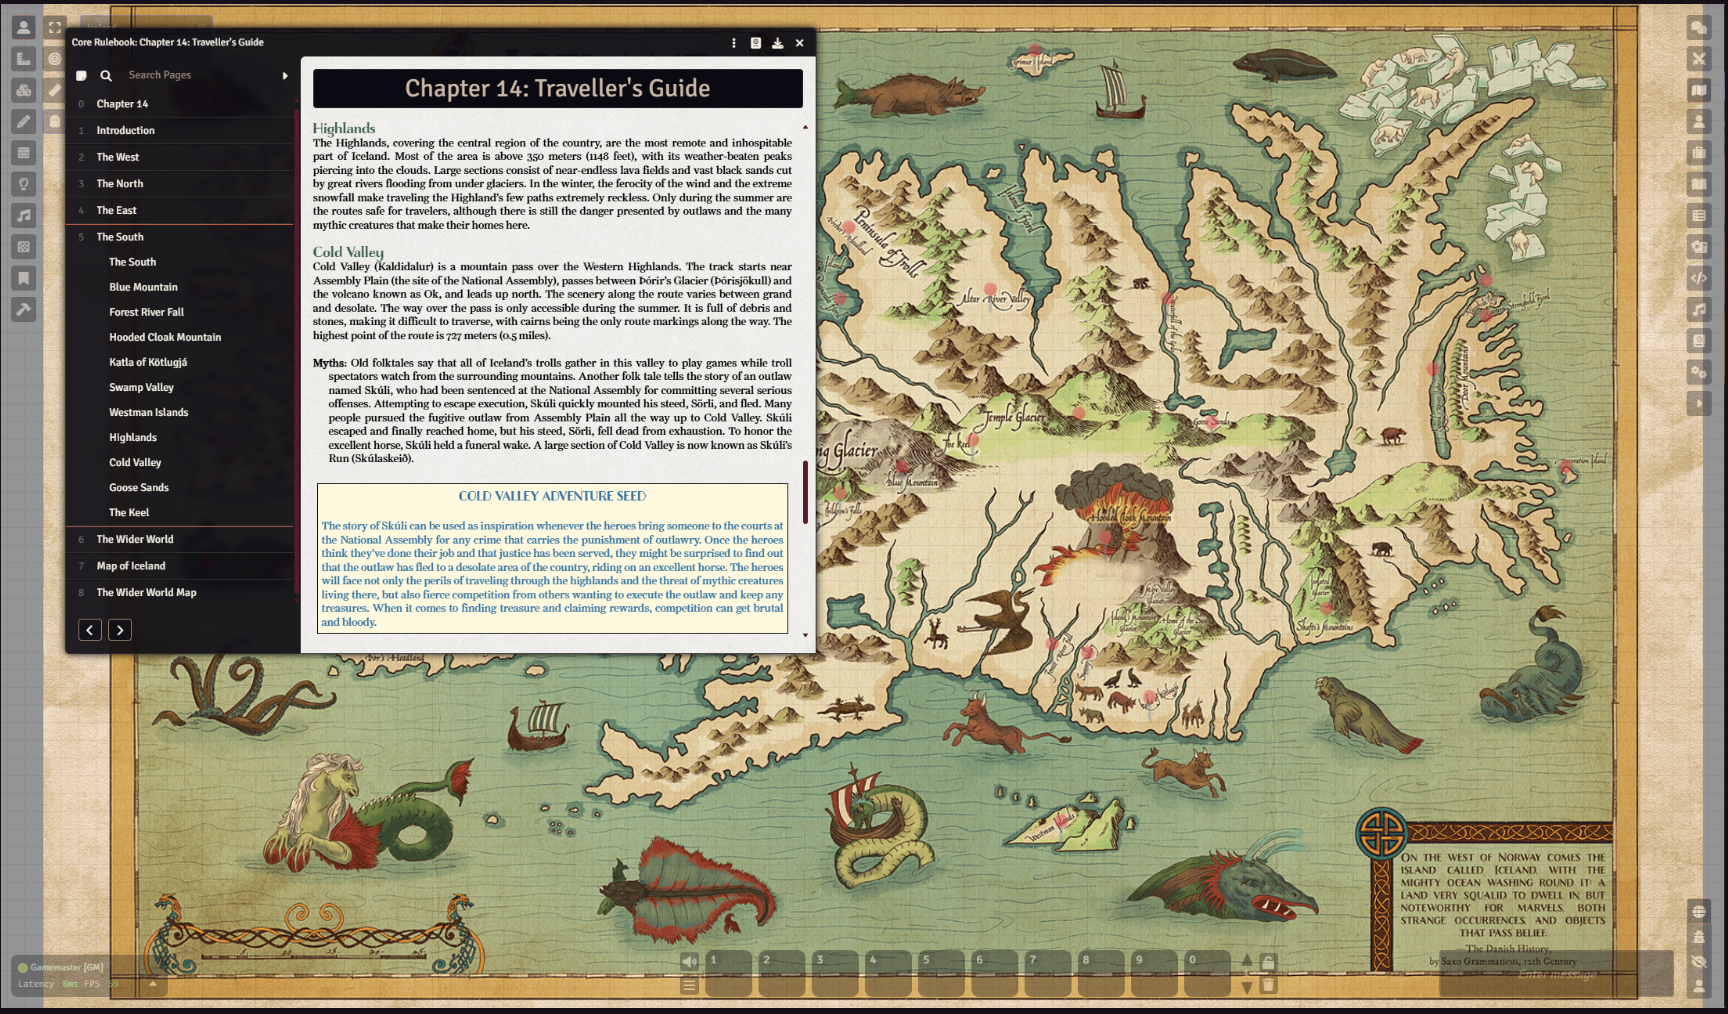Click the Game Settings gears icon
This screenshot has width=1728, height=1014.
[1698, 372]
